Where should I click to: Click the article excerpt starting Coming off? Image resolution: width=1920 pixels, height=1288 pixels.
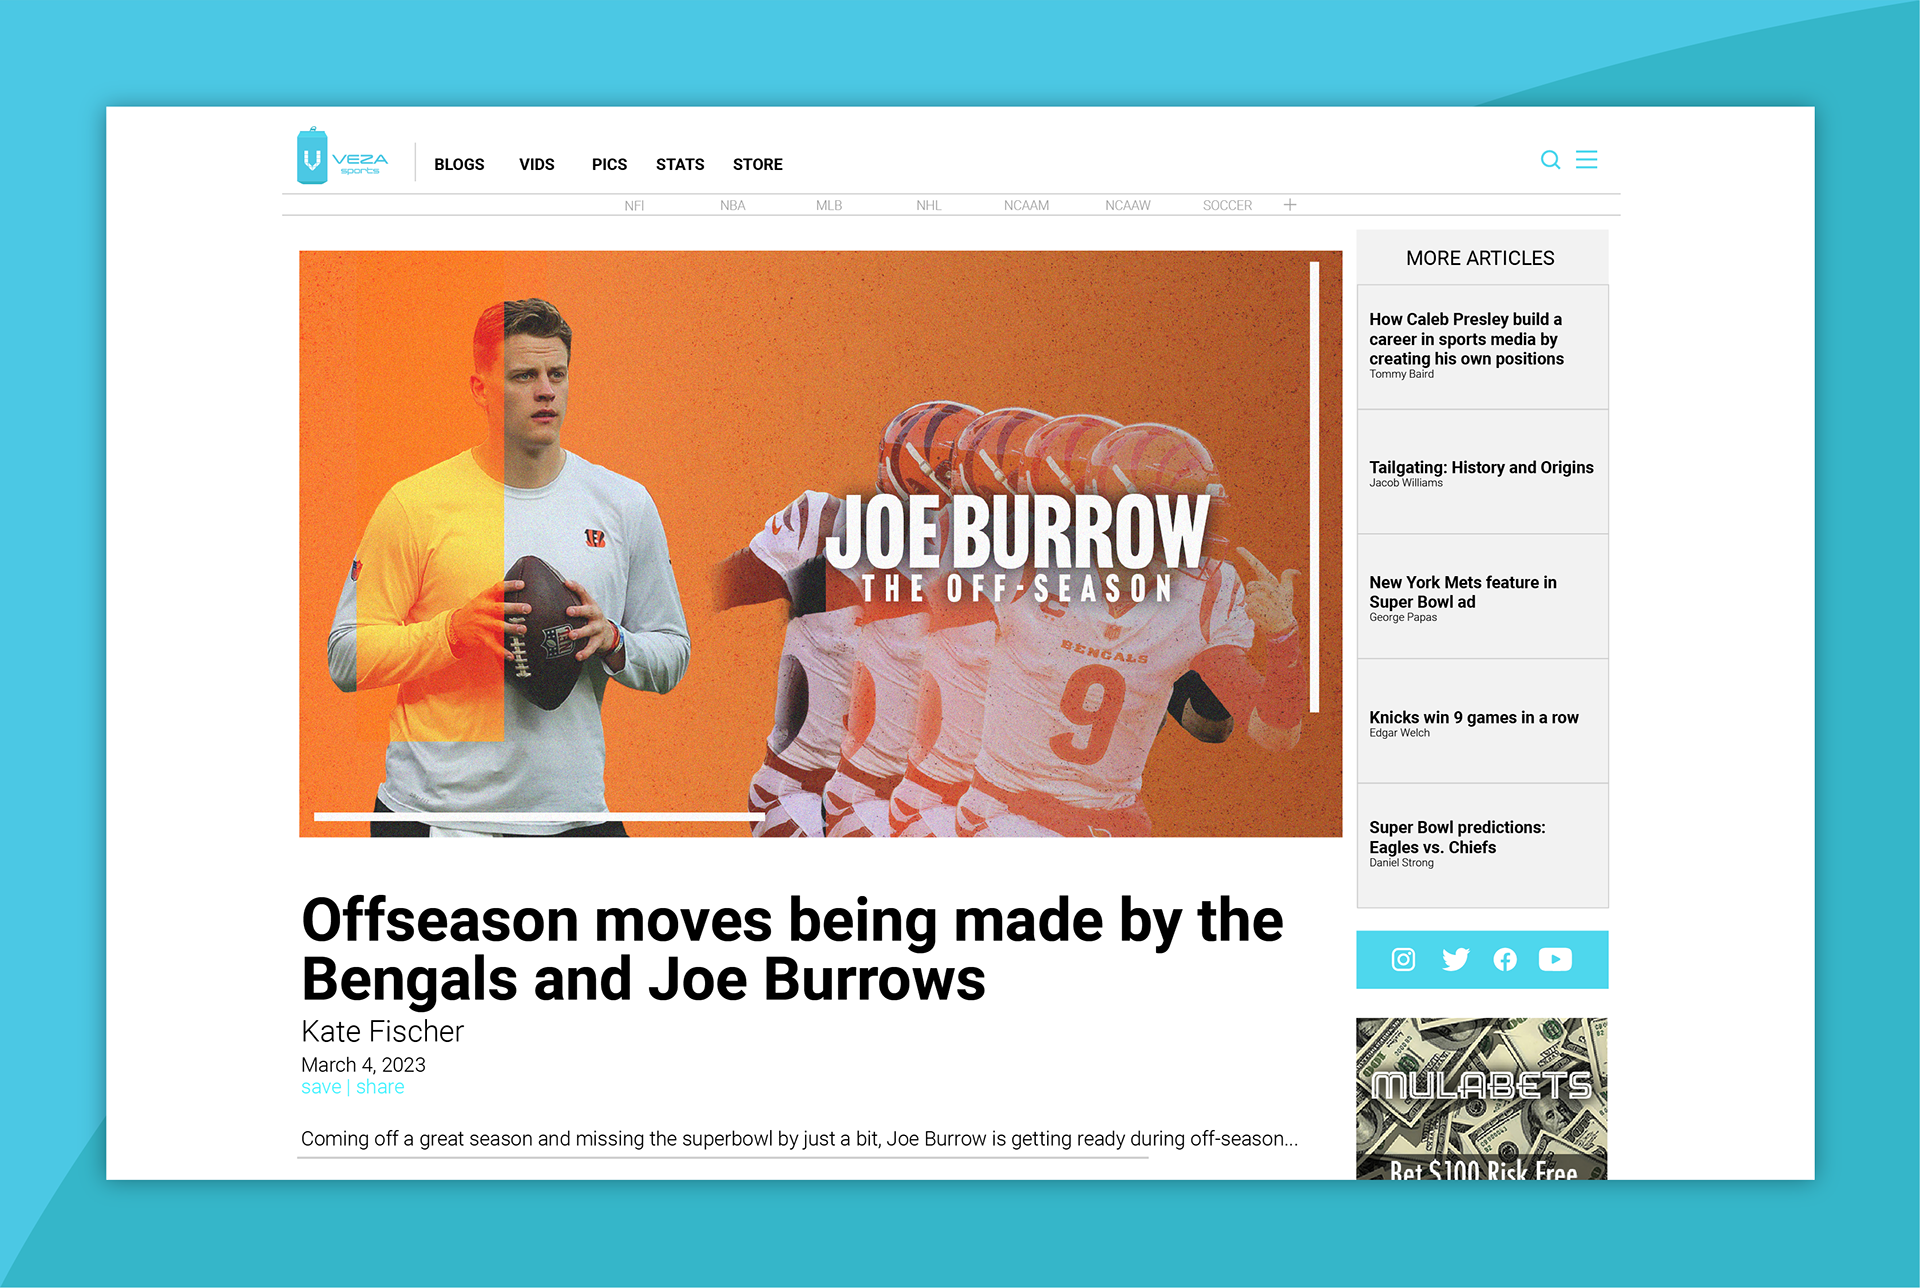pos(799,1139)
